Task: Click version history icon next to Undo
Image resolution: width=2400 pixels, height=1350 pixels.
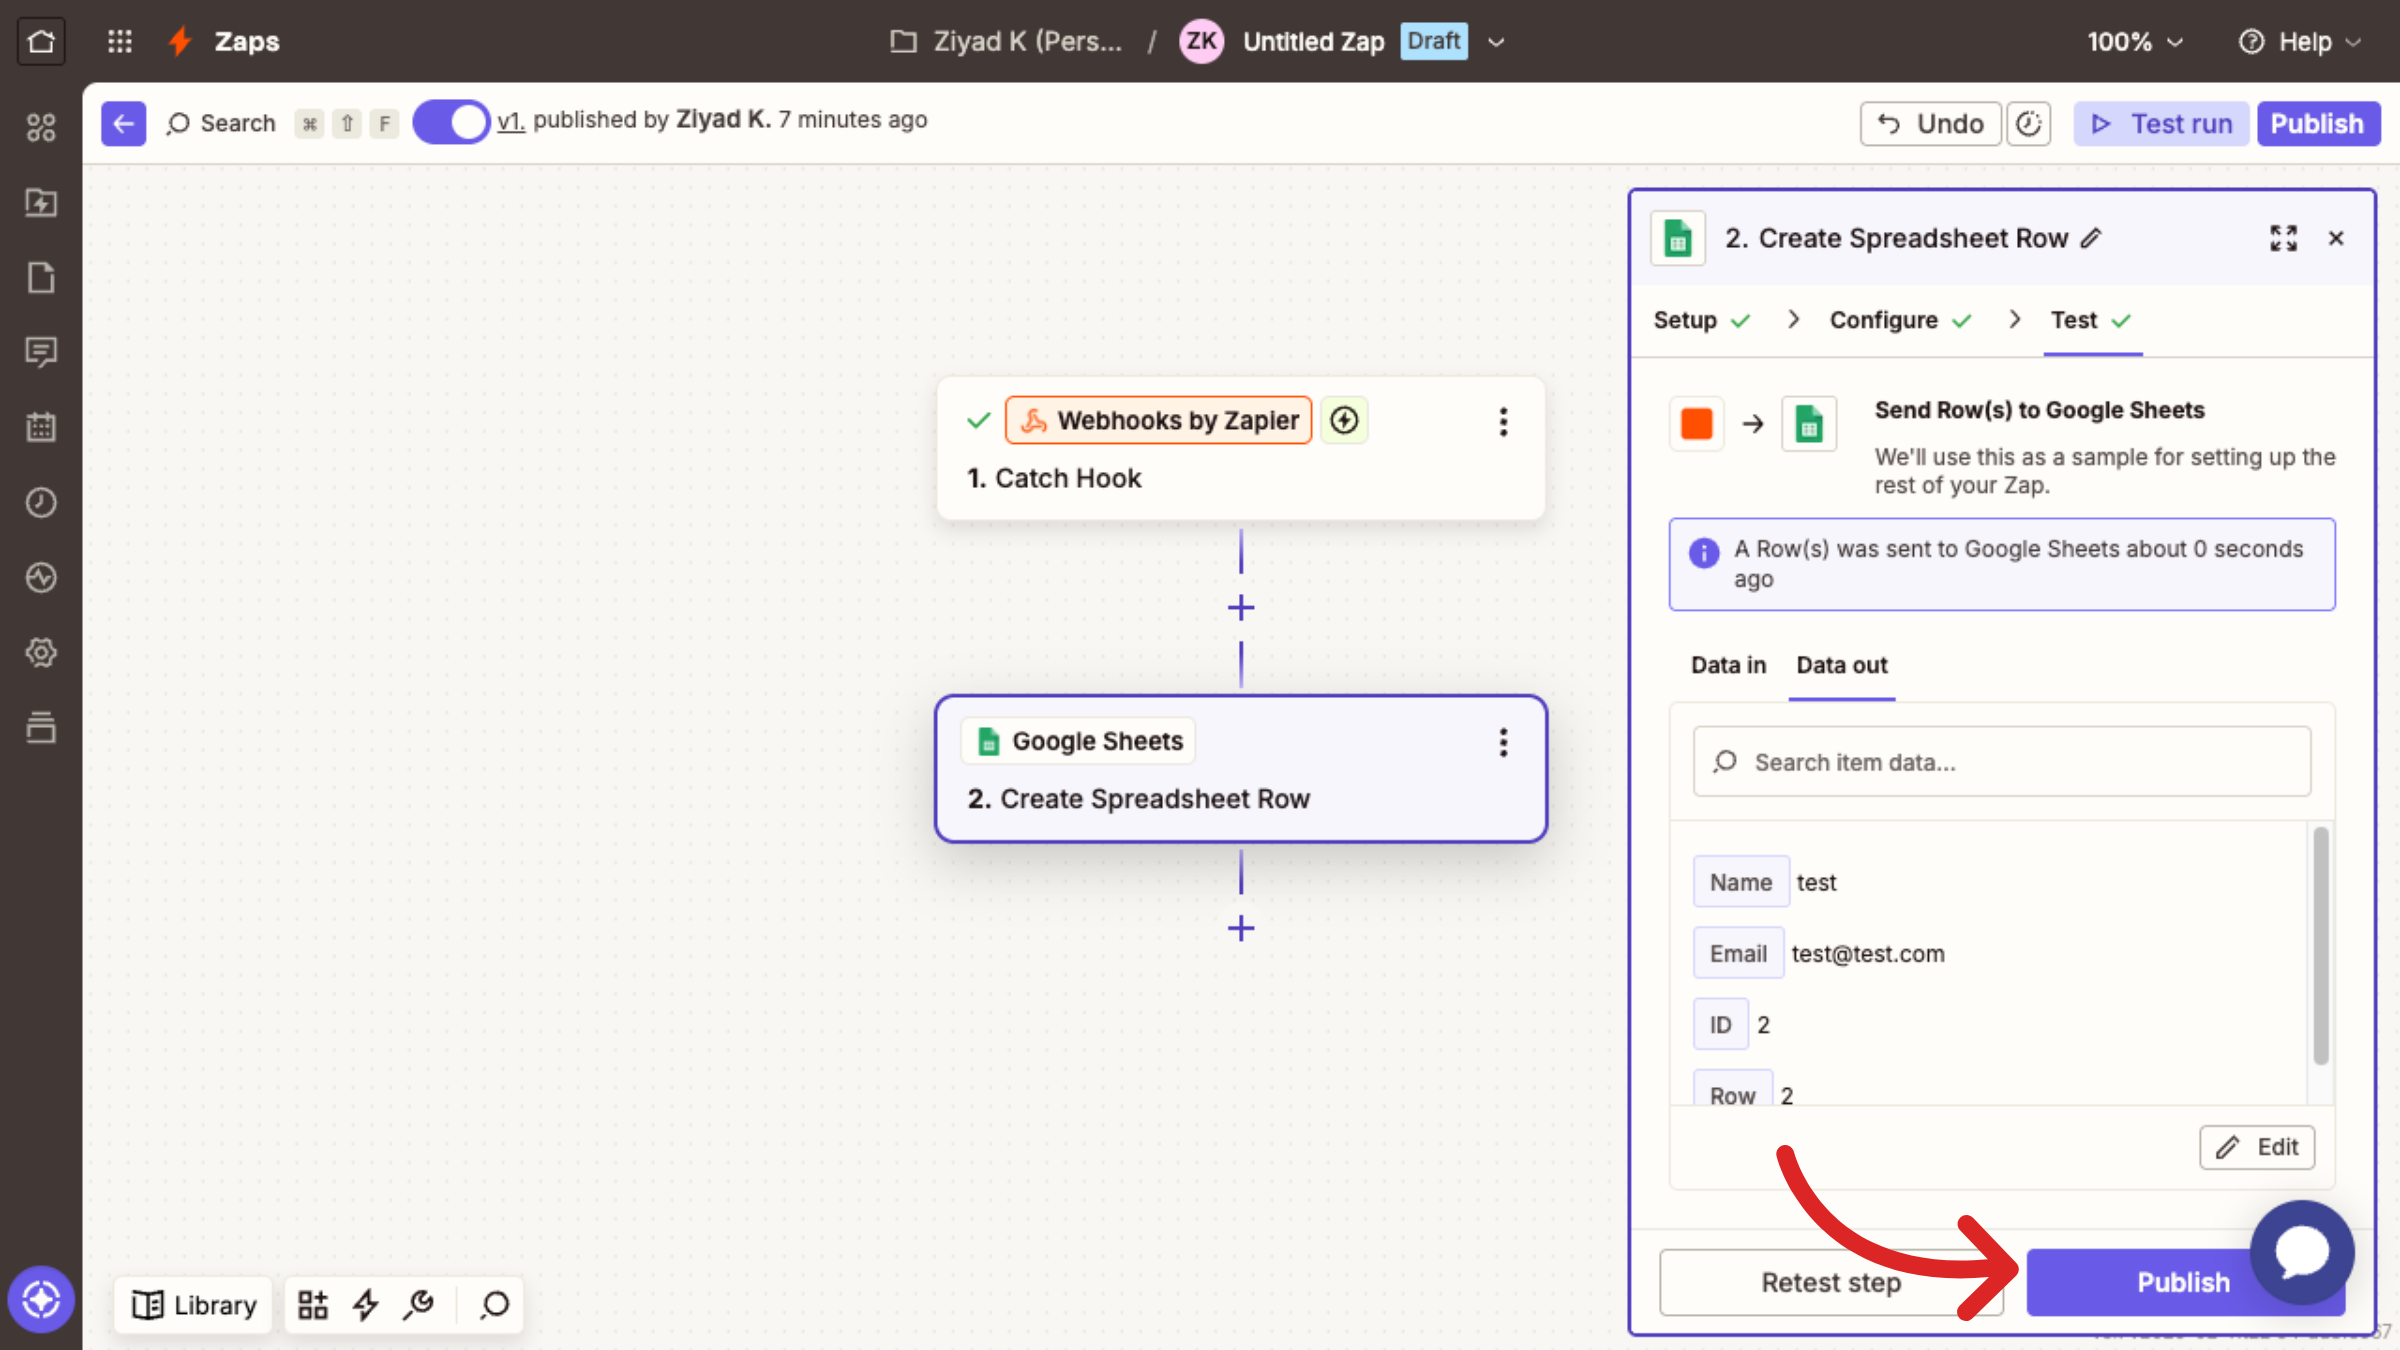Action: point(2028,124)
